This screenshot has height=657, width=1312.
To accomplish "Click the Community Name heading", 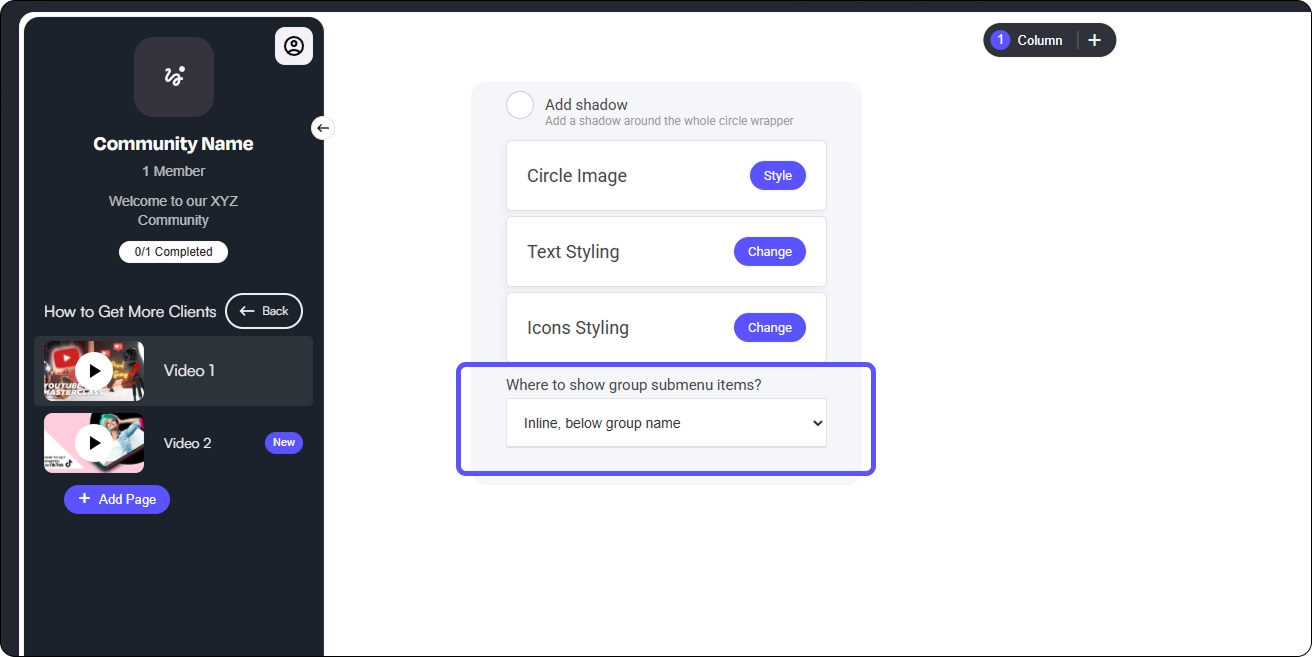I will tap(173, 144).
